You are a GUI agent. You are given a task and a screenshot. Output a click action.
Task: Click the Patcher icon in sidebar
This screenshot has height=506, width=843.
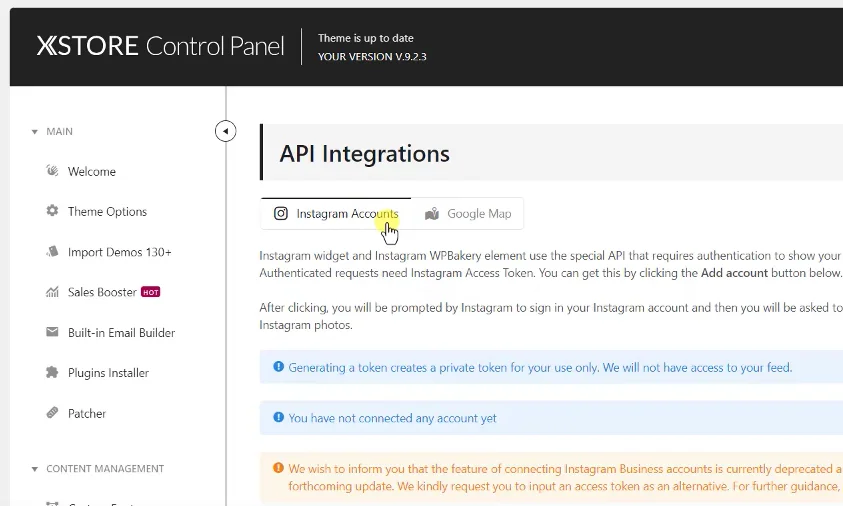[52, 413]
